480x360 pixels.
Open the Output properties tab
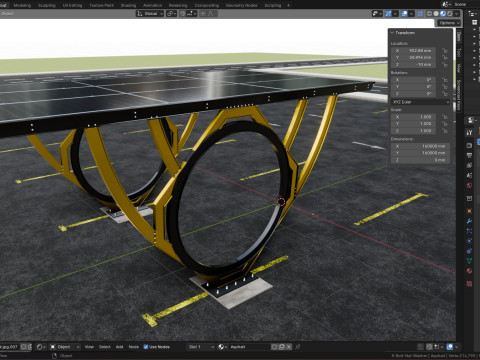coord(469,155)
